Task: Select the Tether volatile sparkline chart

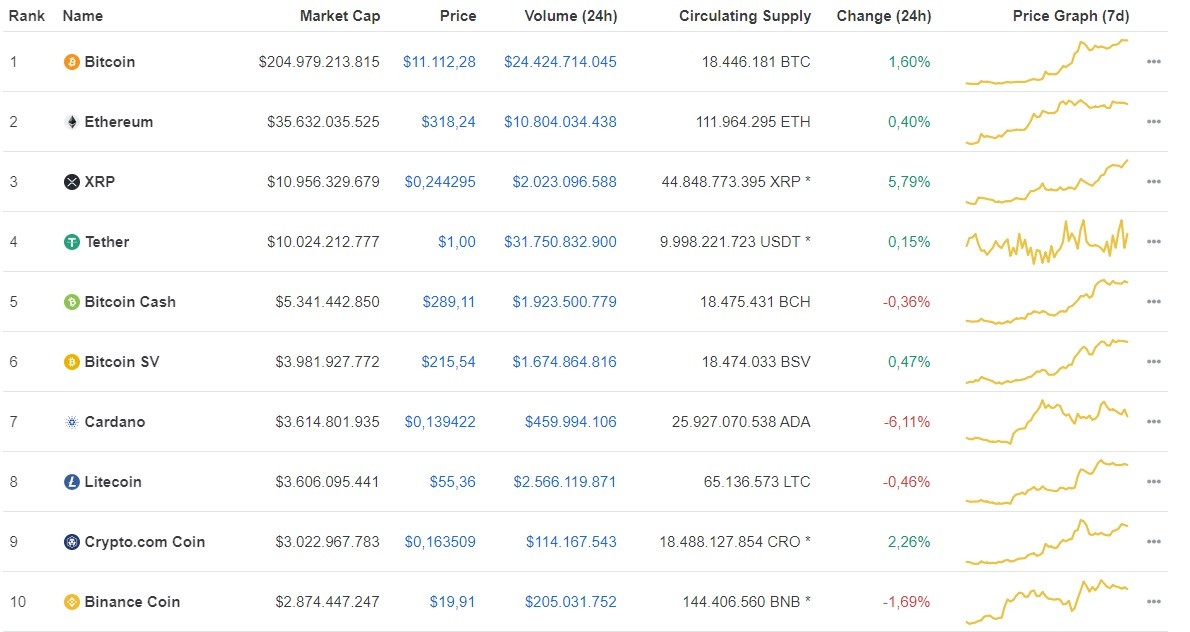Action: coord(1048,241)
